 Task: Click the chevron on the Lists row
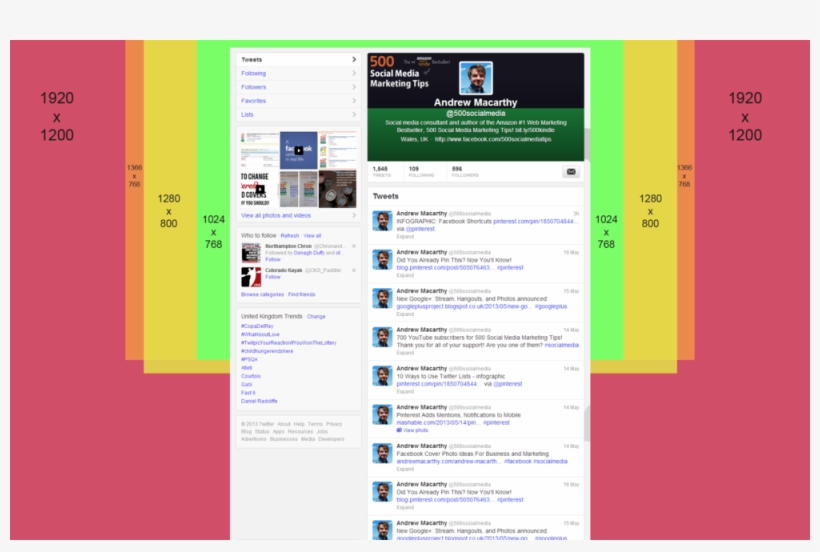(x=354, y=114)
